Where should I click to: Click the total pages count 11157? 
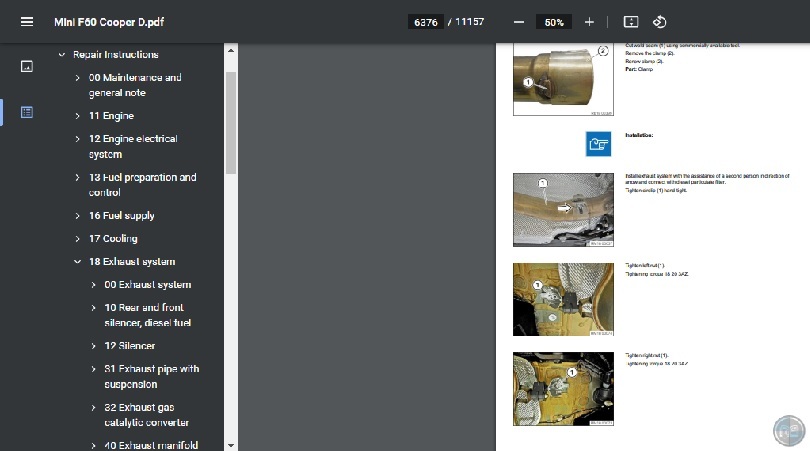[469, 22]
